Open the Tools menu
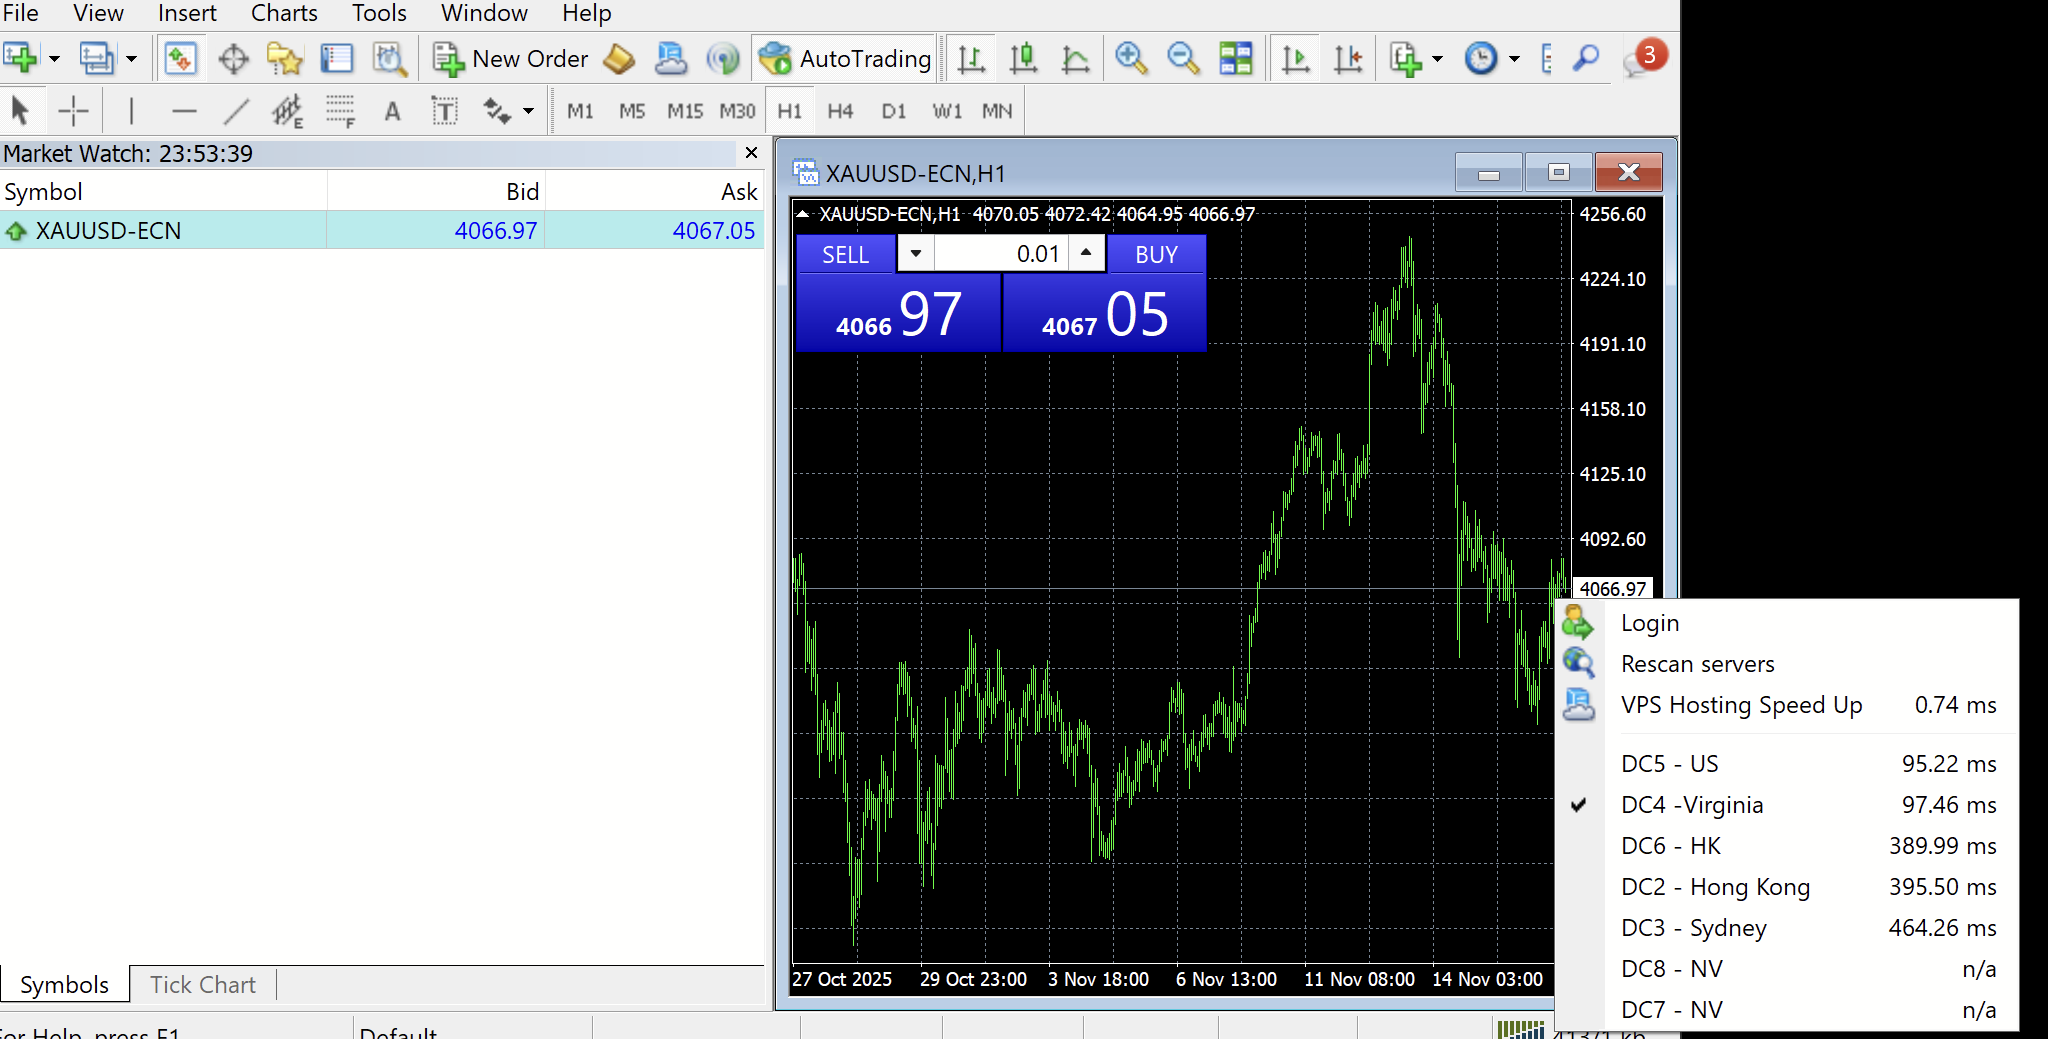The width and height of the screenshot is (2048, 1039). [x=379, y=13]
